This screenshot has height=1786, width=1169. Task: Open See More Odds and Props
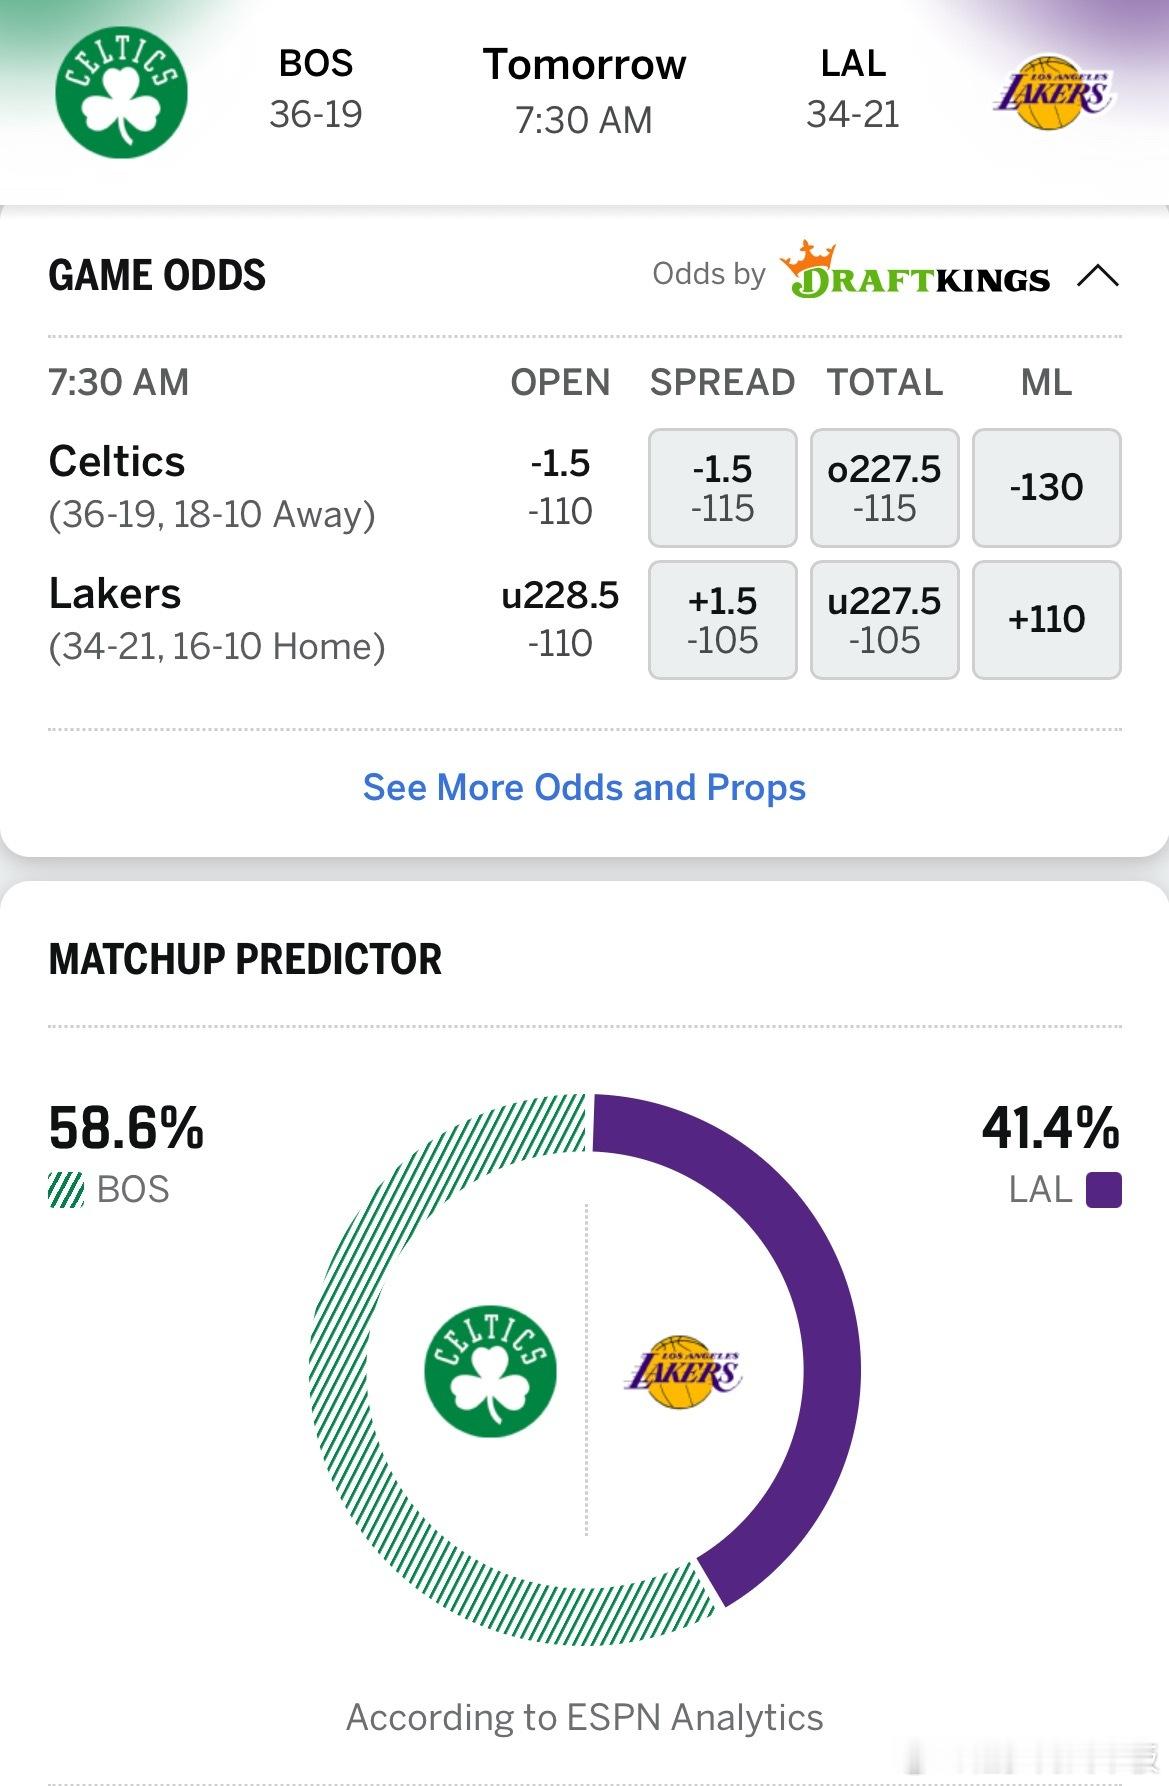[584, 788]
